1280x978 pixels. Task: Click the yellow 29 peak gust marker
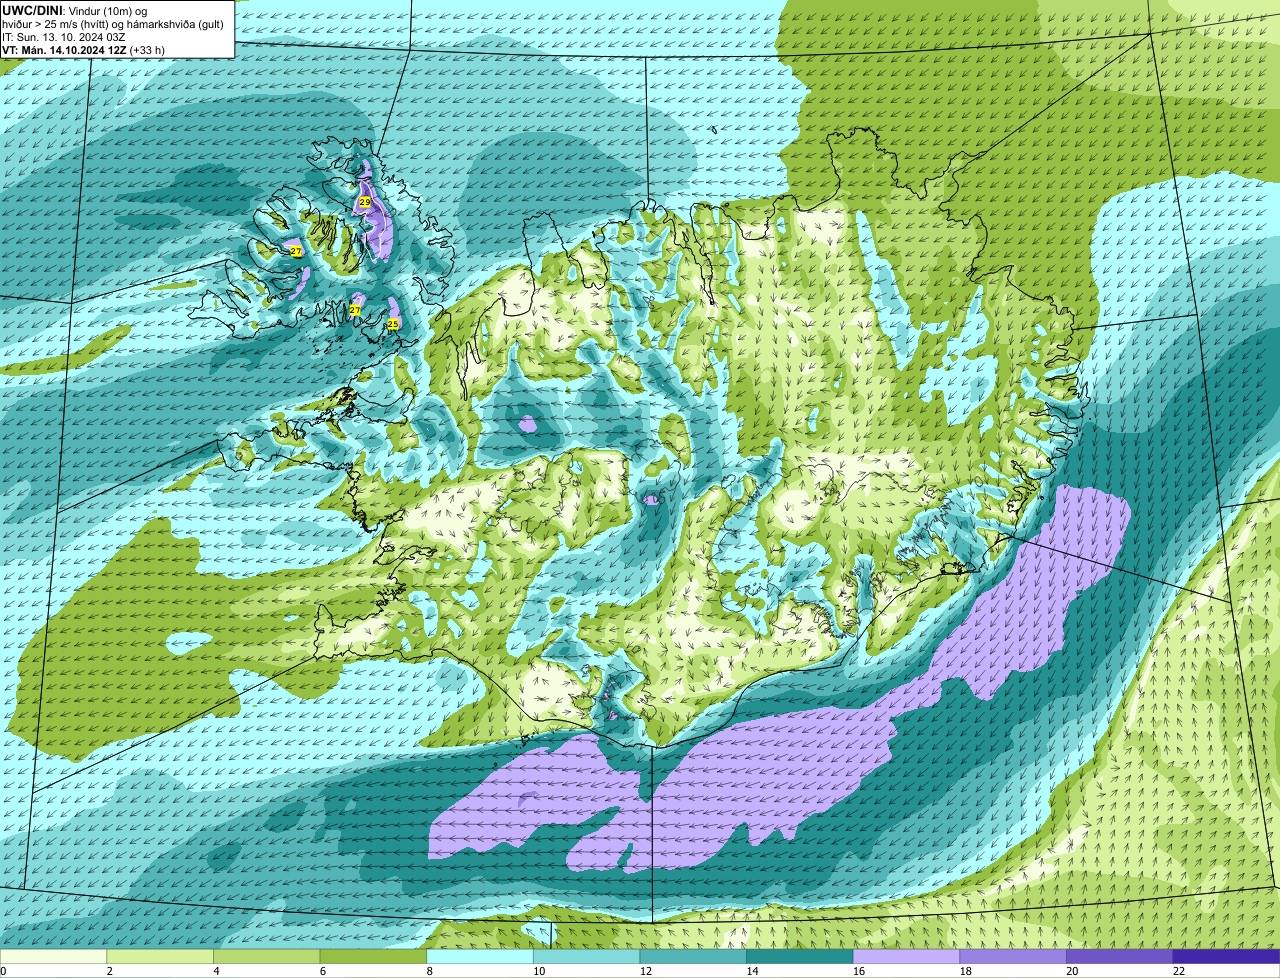(365, 202)
